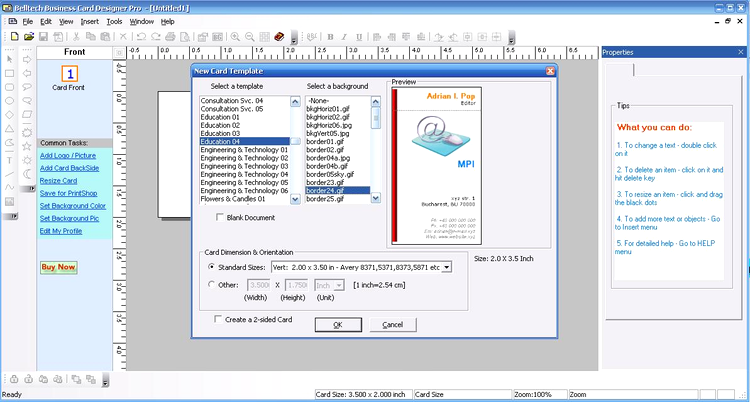Open the Tools menu
Image resolution: width=750 pixels, height=402 pixels.
click(x=114, y=22)
